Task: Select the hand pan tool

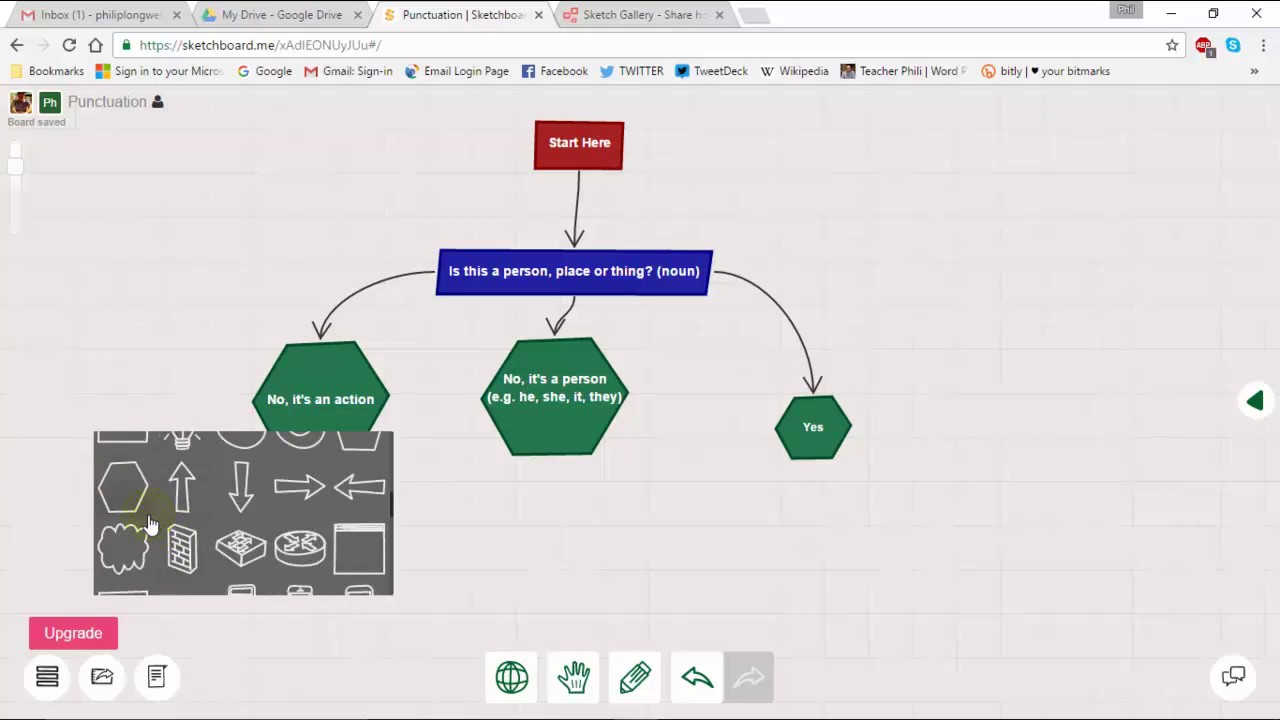Action: pos(574,678)
